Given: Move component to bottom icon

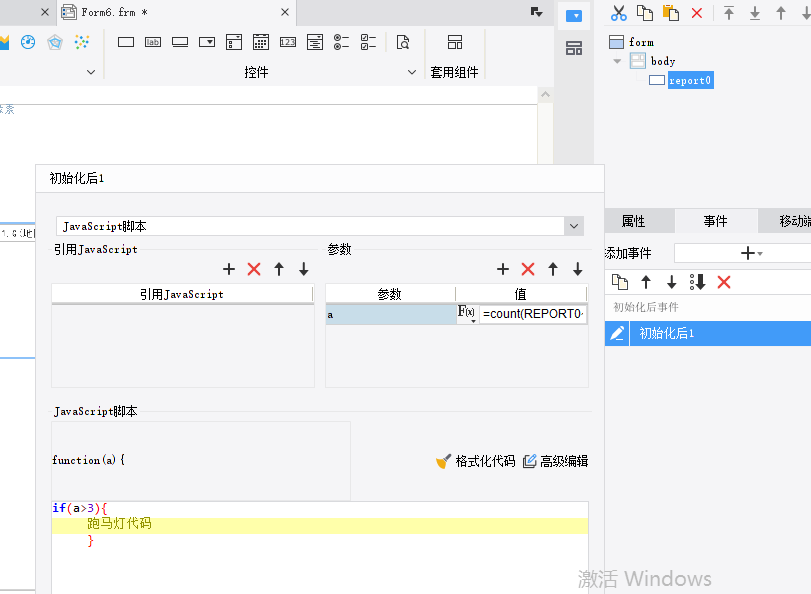Looking at the screenshot, I should coord(755,13).
